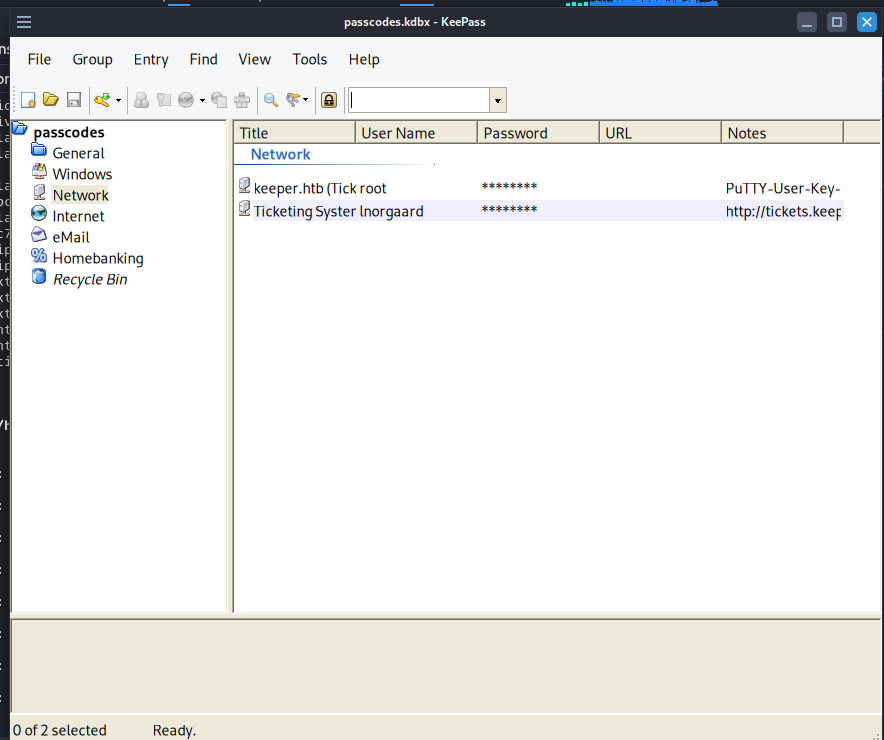Expand the Open URL dropdown arrow
This screenshot has height=740, width=884.
[202, 100]
